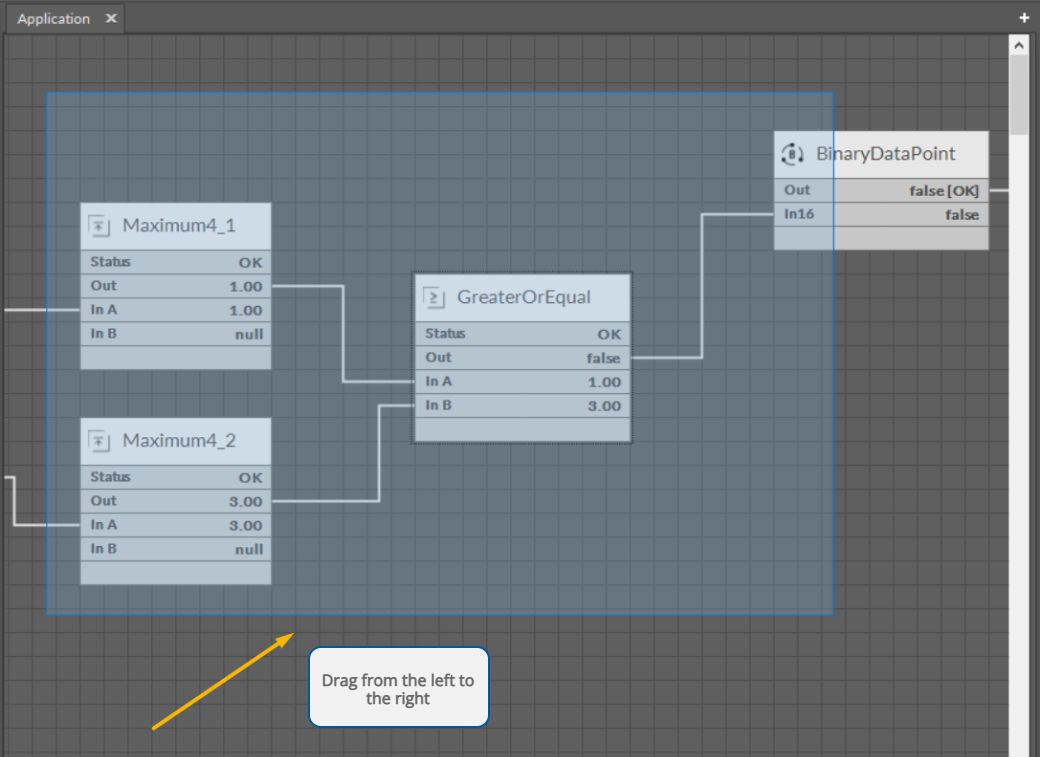Screen dimensions: 1040x757
Task: Click the vertical scrollbar thumb
Action: tap(1019, 95)
